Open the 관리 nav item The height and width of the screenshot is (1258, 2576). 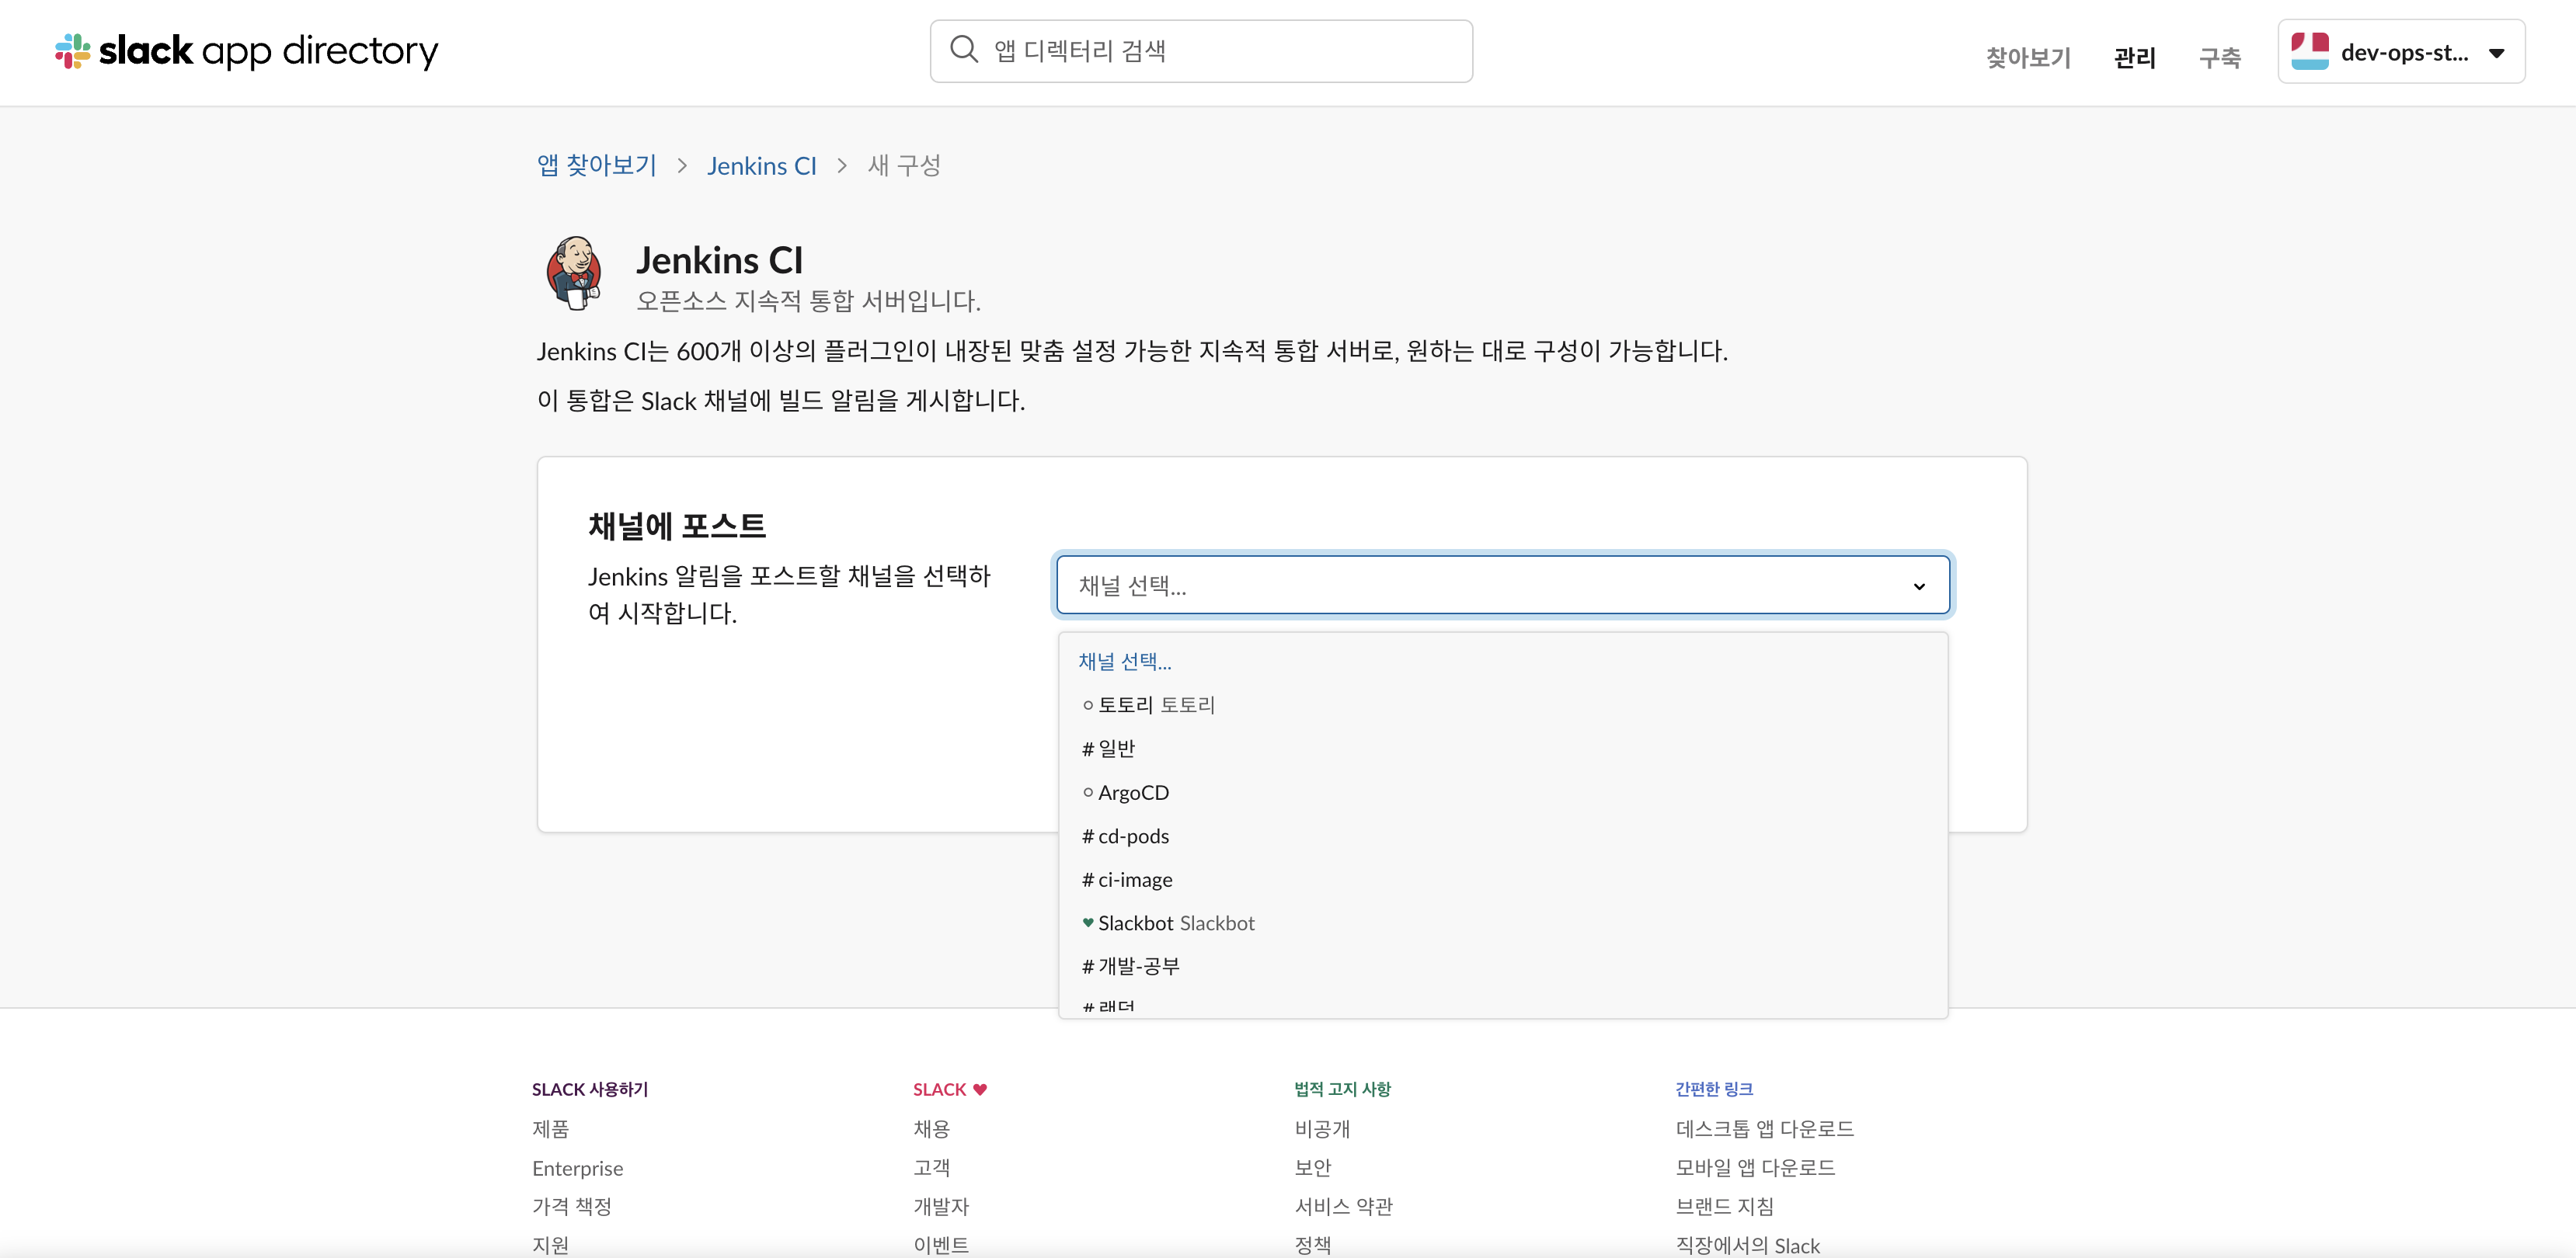[2134, 57]
